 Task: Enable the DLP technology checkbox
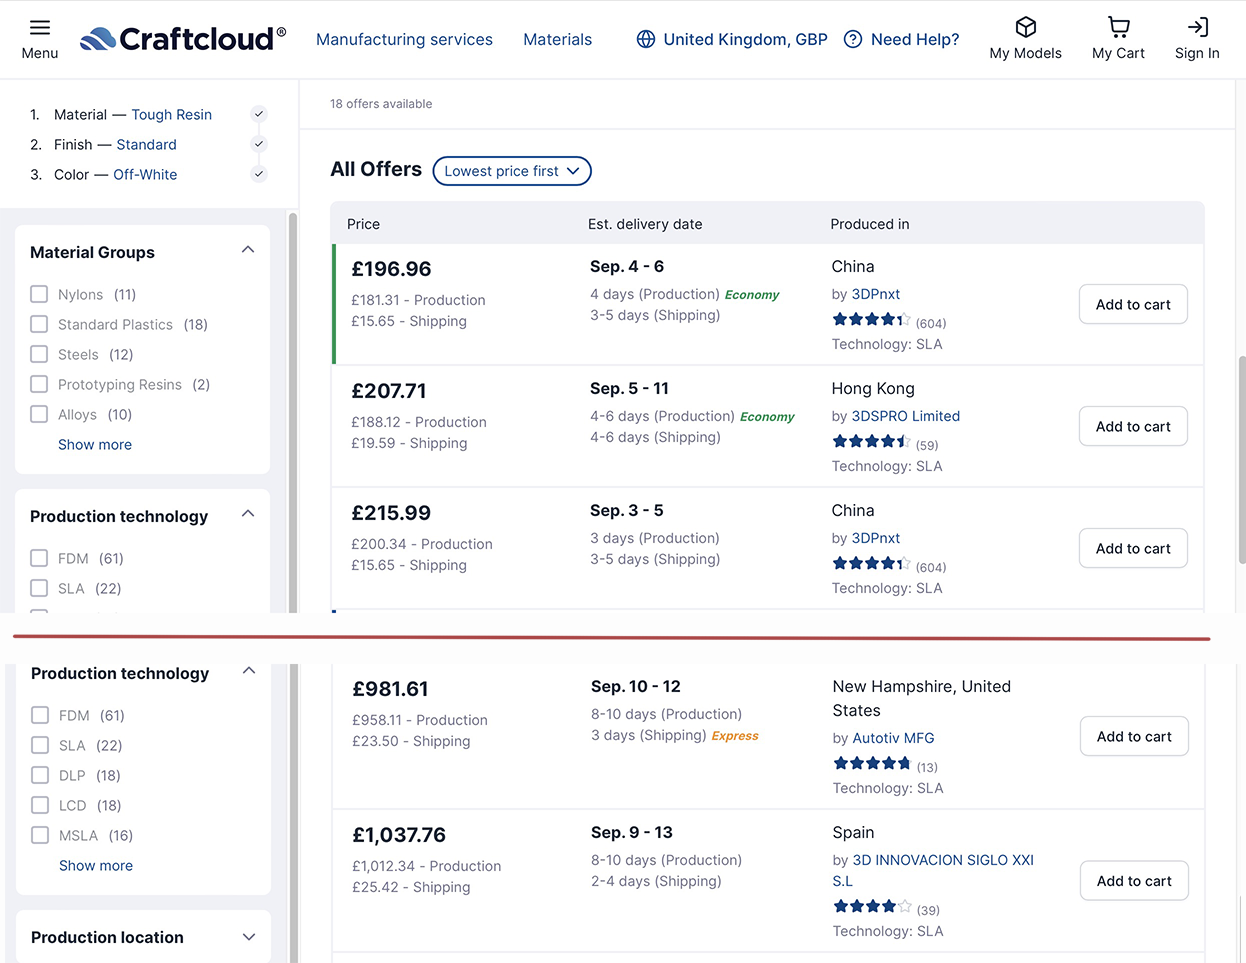click(x=40, y=775)
